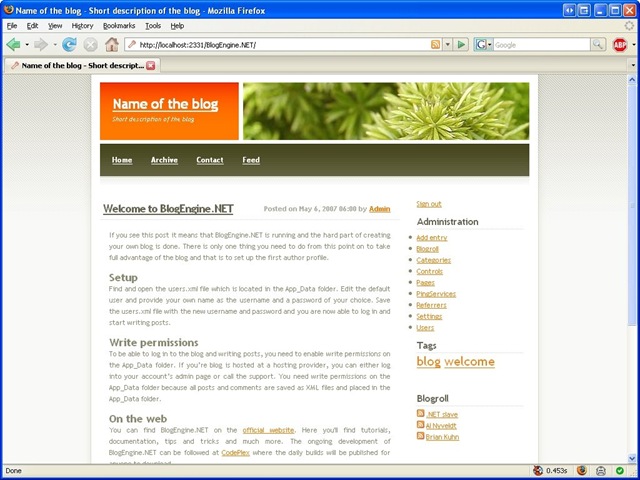Open the PingServices administration link
Image resolution: width=640 pixels, height=480 pixels.
point(436,294)
